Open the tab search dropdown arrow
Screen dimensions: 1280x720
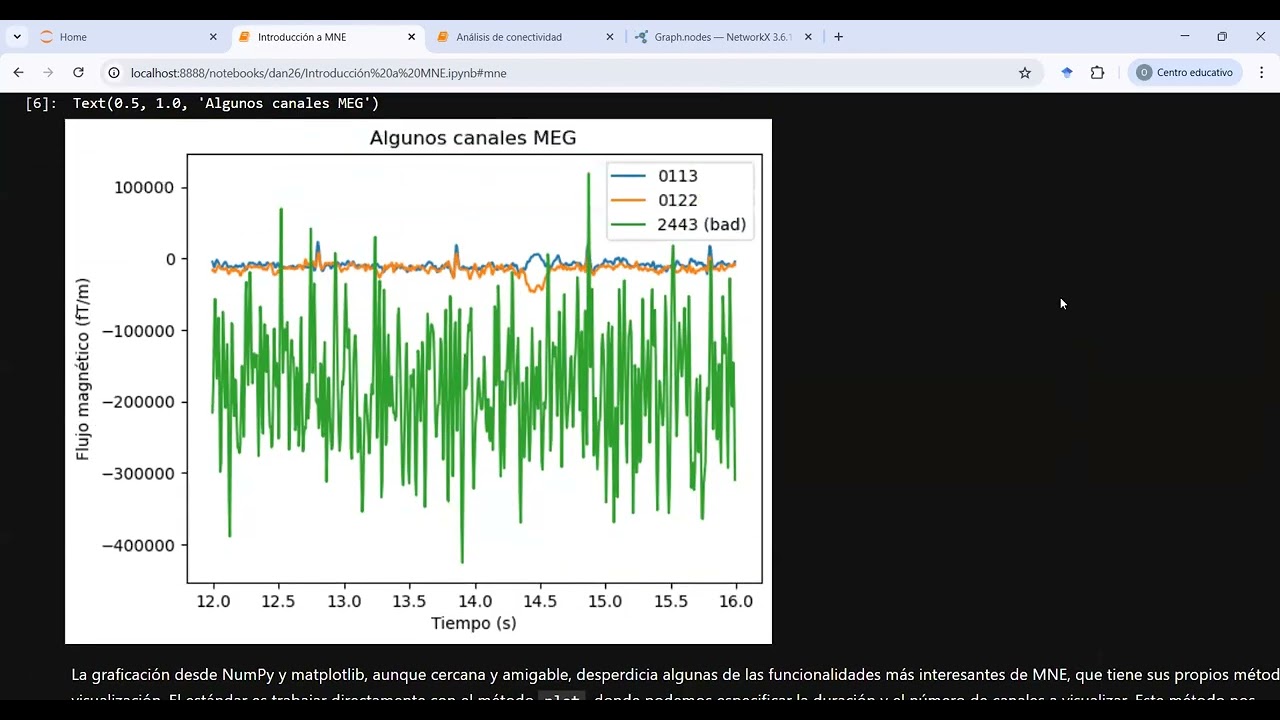coord(17,37)
